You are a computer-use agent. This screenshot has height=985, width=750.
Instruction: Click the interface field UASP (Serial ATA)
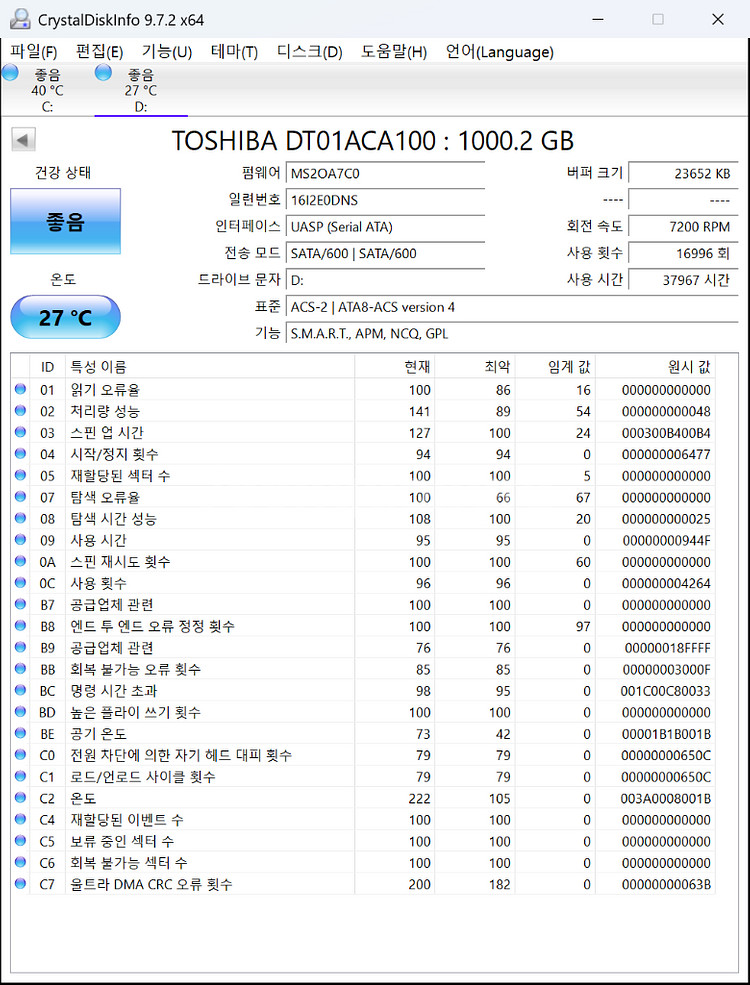click(x=384, y=227)
